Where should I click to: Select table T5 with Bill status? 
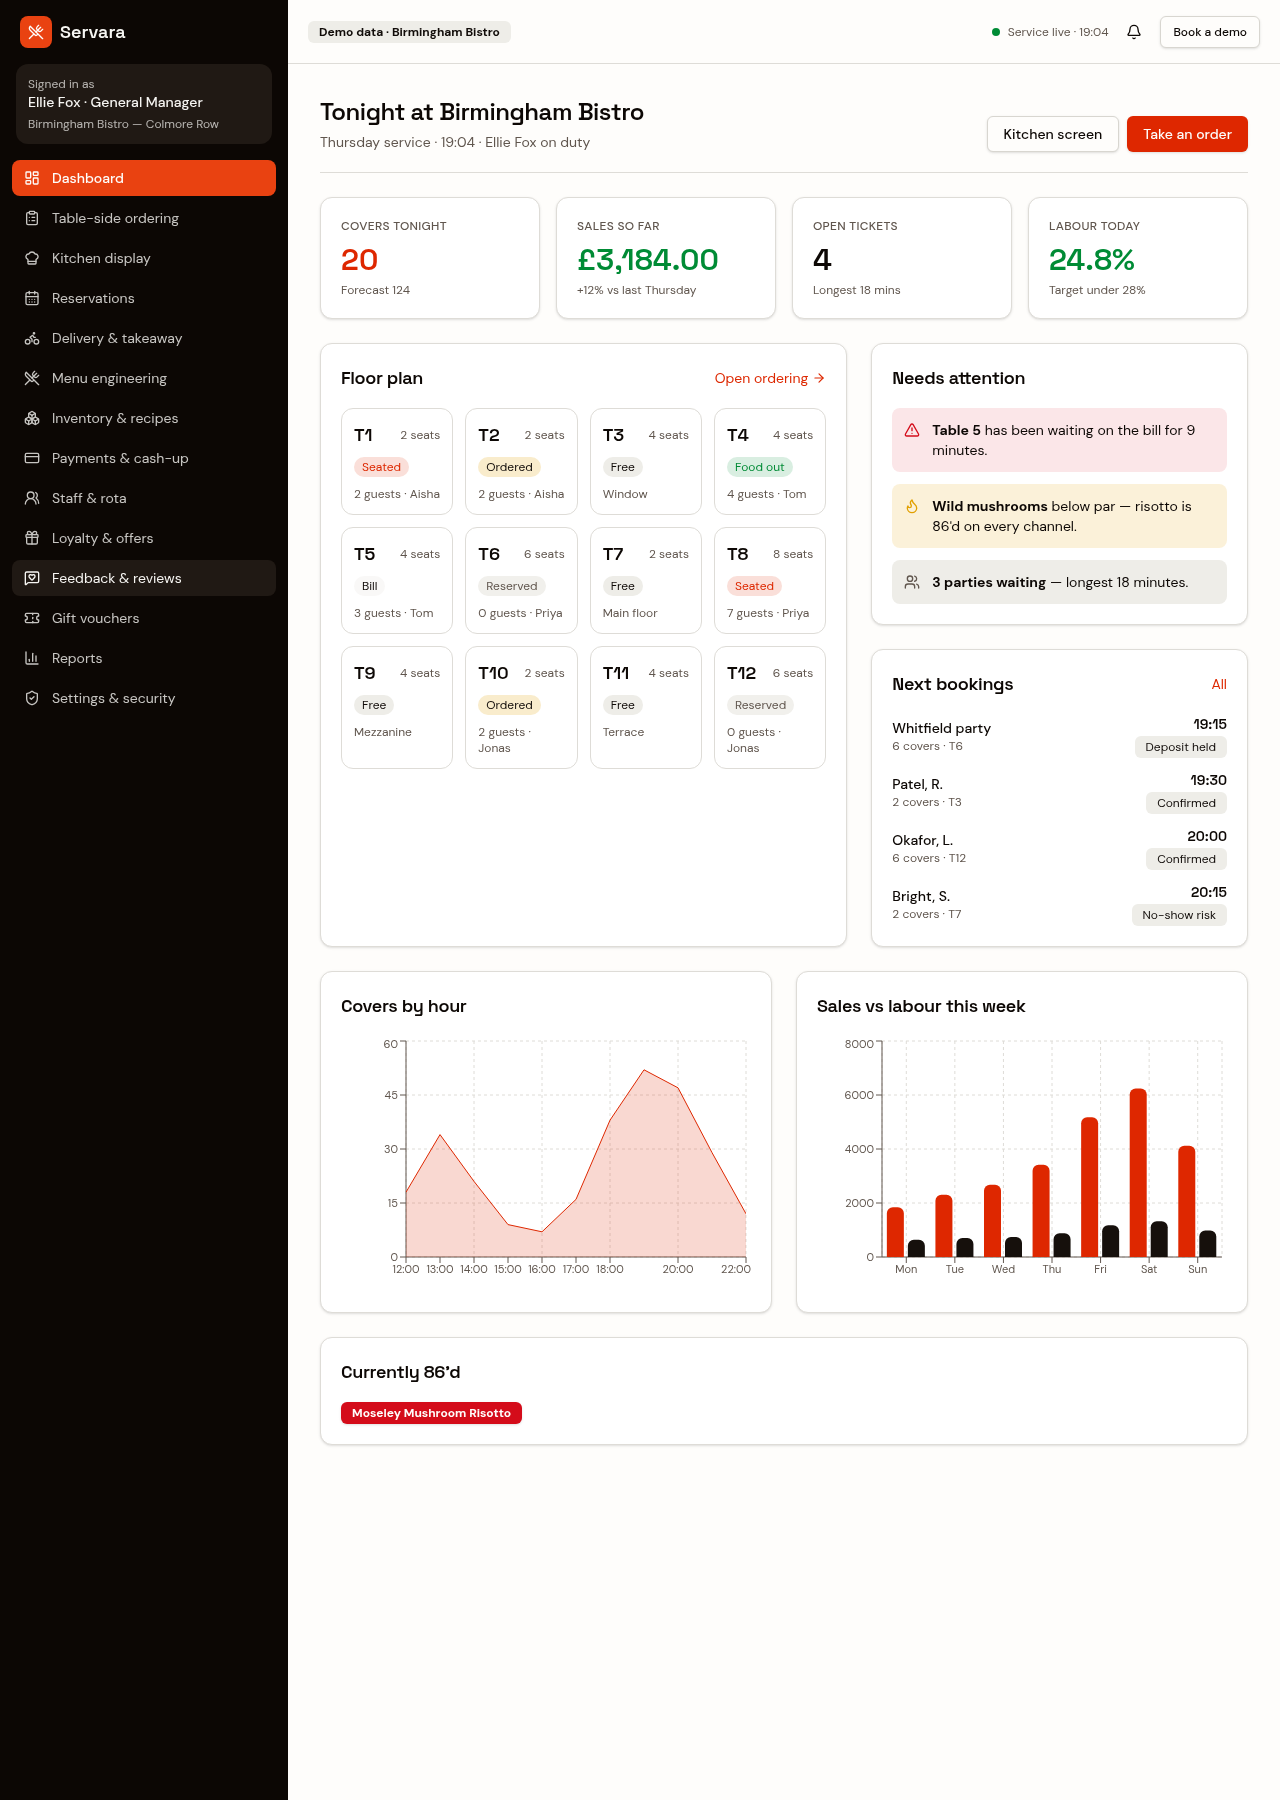click(397, 580)
